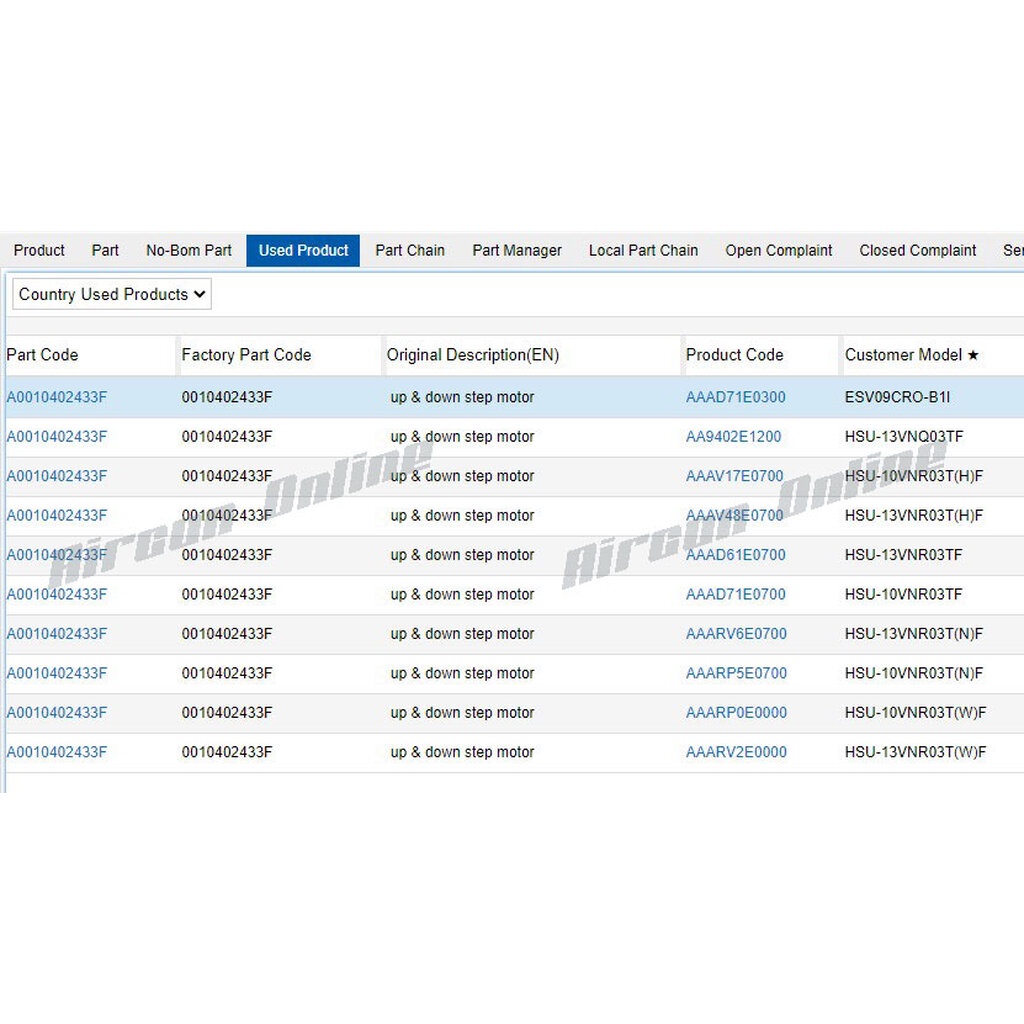Screen dimensions: 1024x1024
Task: Select the HSU-13VNR03T(N)F model cell
Action: click(914, 634)
